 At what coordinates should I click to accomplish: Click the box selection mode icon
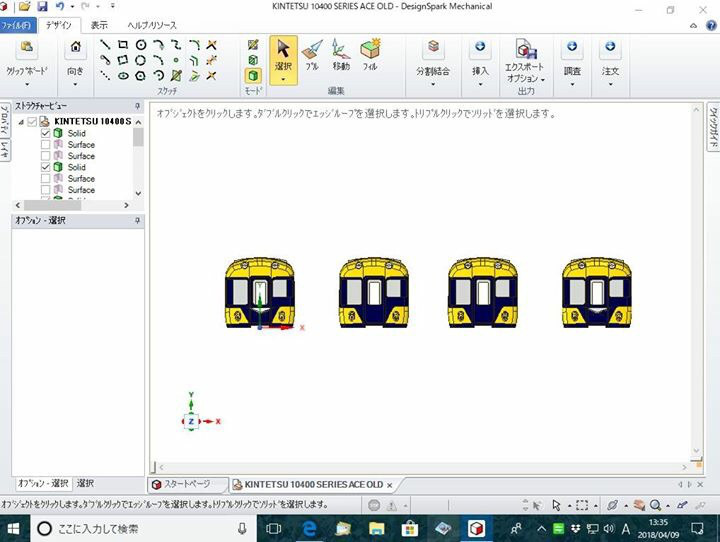click(x=582, y=505)
